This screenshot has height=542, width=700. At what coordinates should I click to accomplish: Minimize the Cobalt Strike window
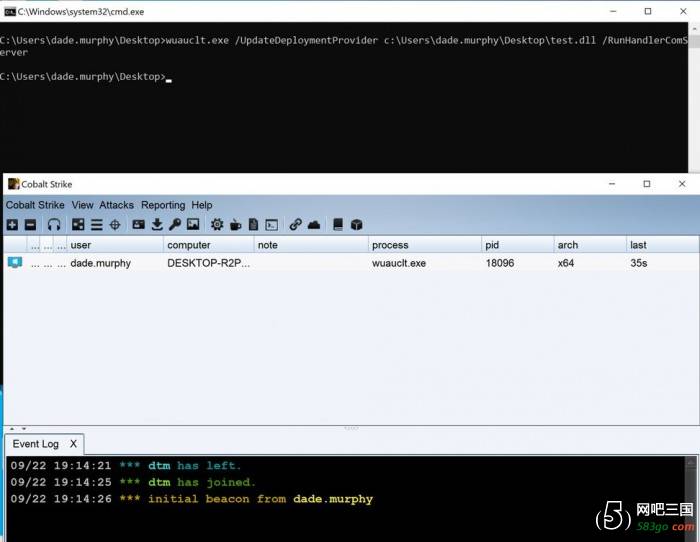612,184
